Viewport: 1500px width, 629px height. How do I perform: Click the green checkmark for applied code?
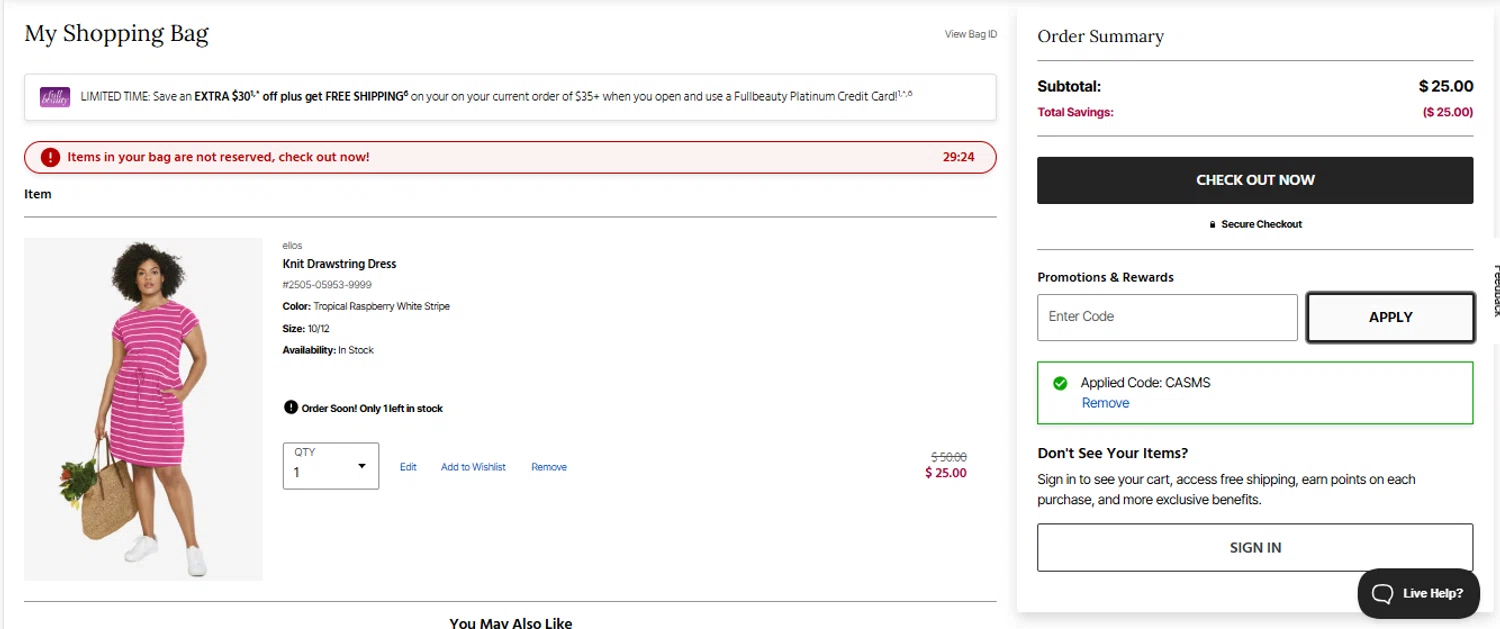coord(1060,383)
